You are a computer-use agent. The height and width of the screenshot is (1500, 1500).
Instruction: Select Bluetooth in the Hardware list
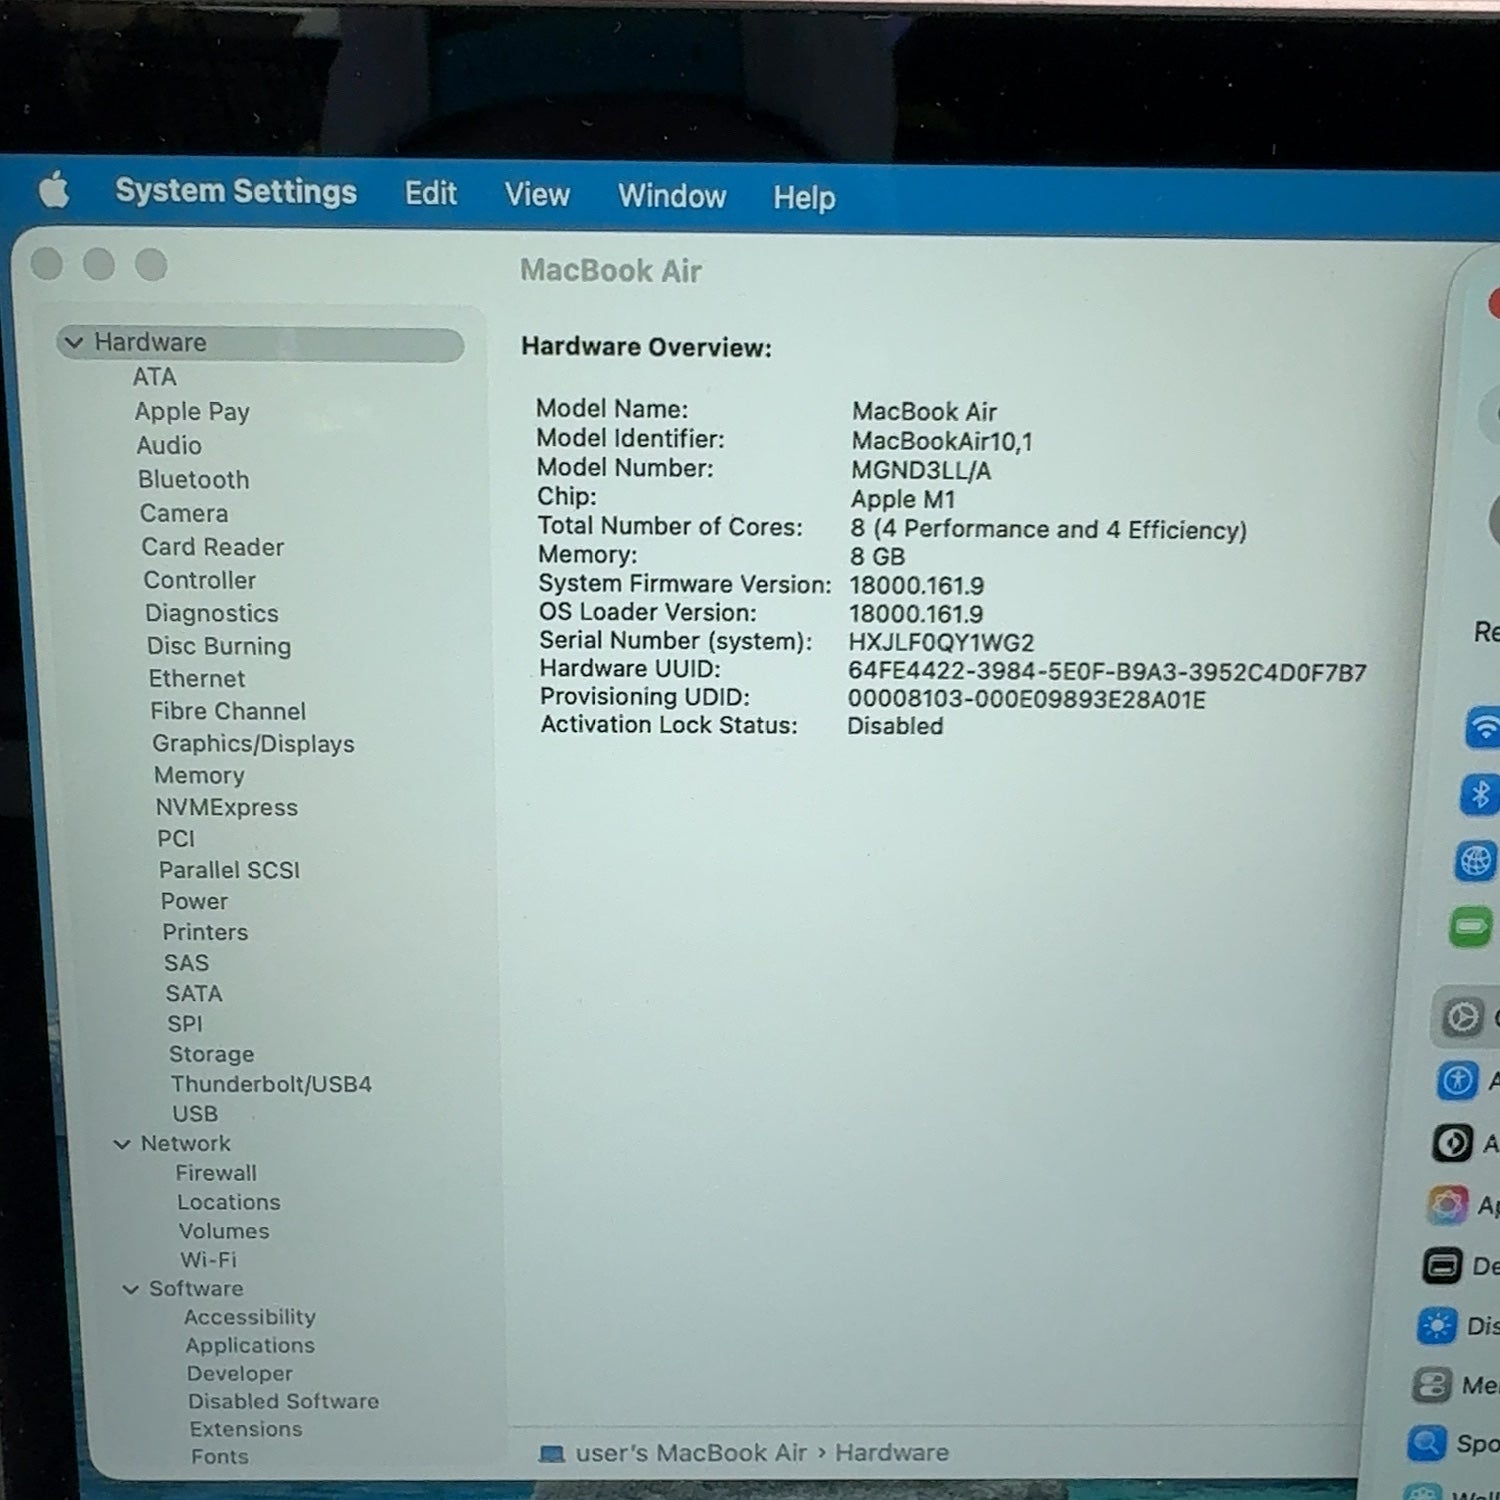pyautogui.click(x=194, y=480)
